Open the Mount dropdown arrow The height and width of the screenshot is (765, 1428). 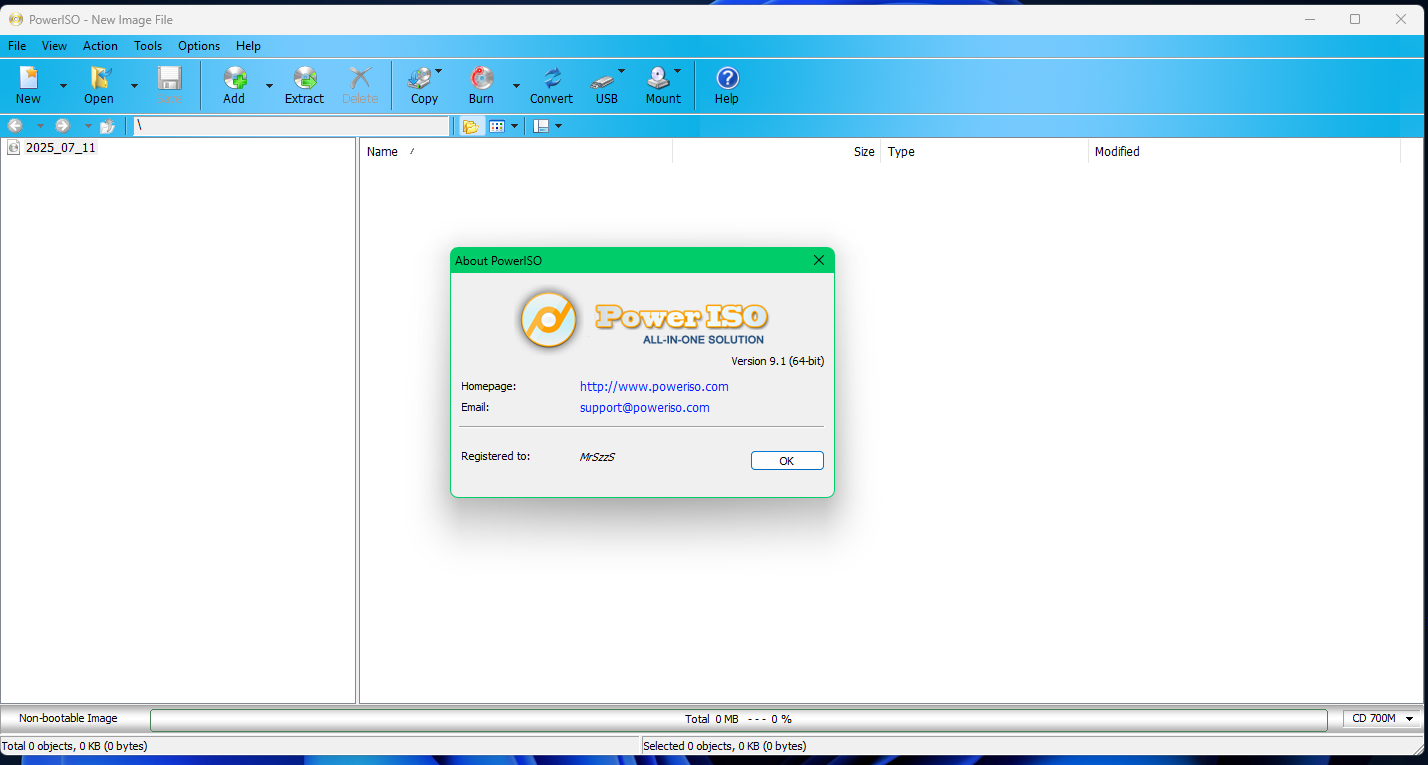coord(677,71)
